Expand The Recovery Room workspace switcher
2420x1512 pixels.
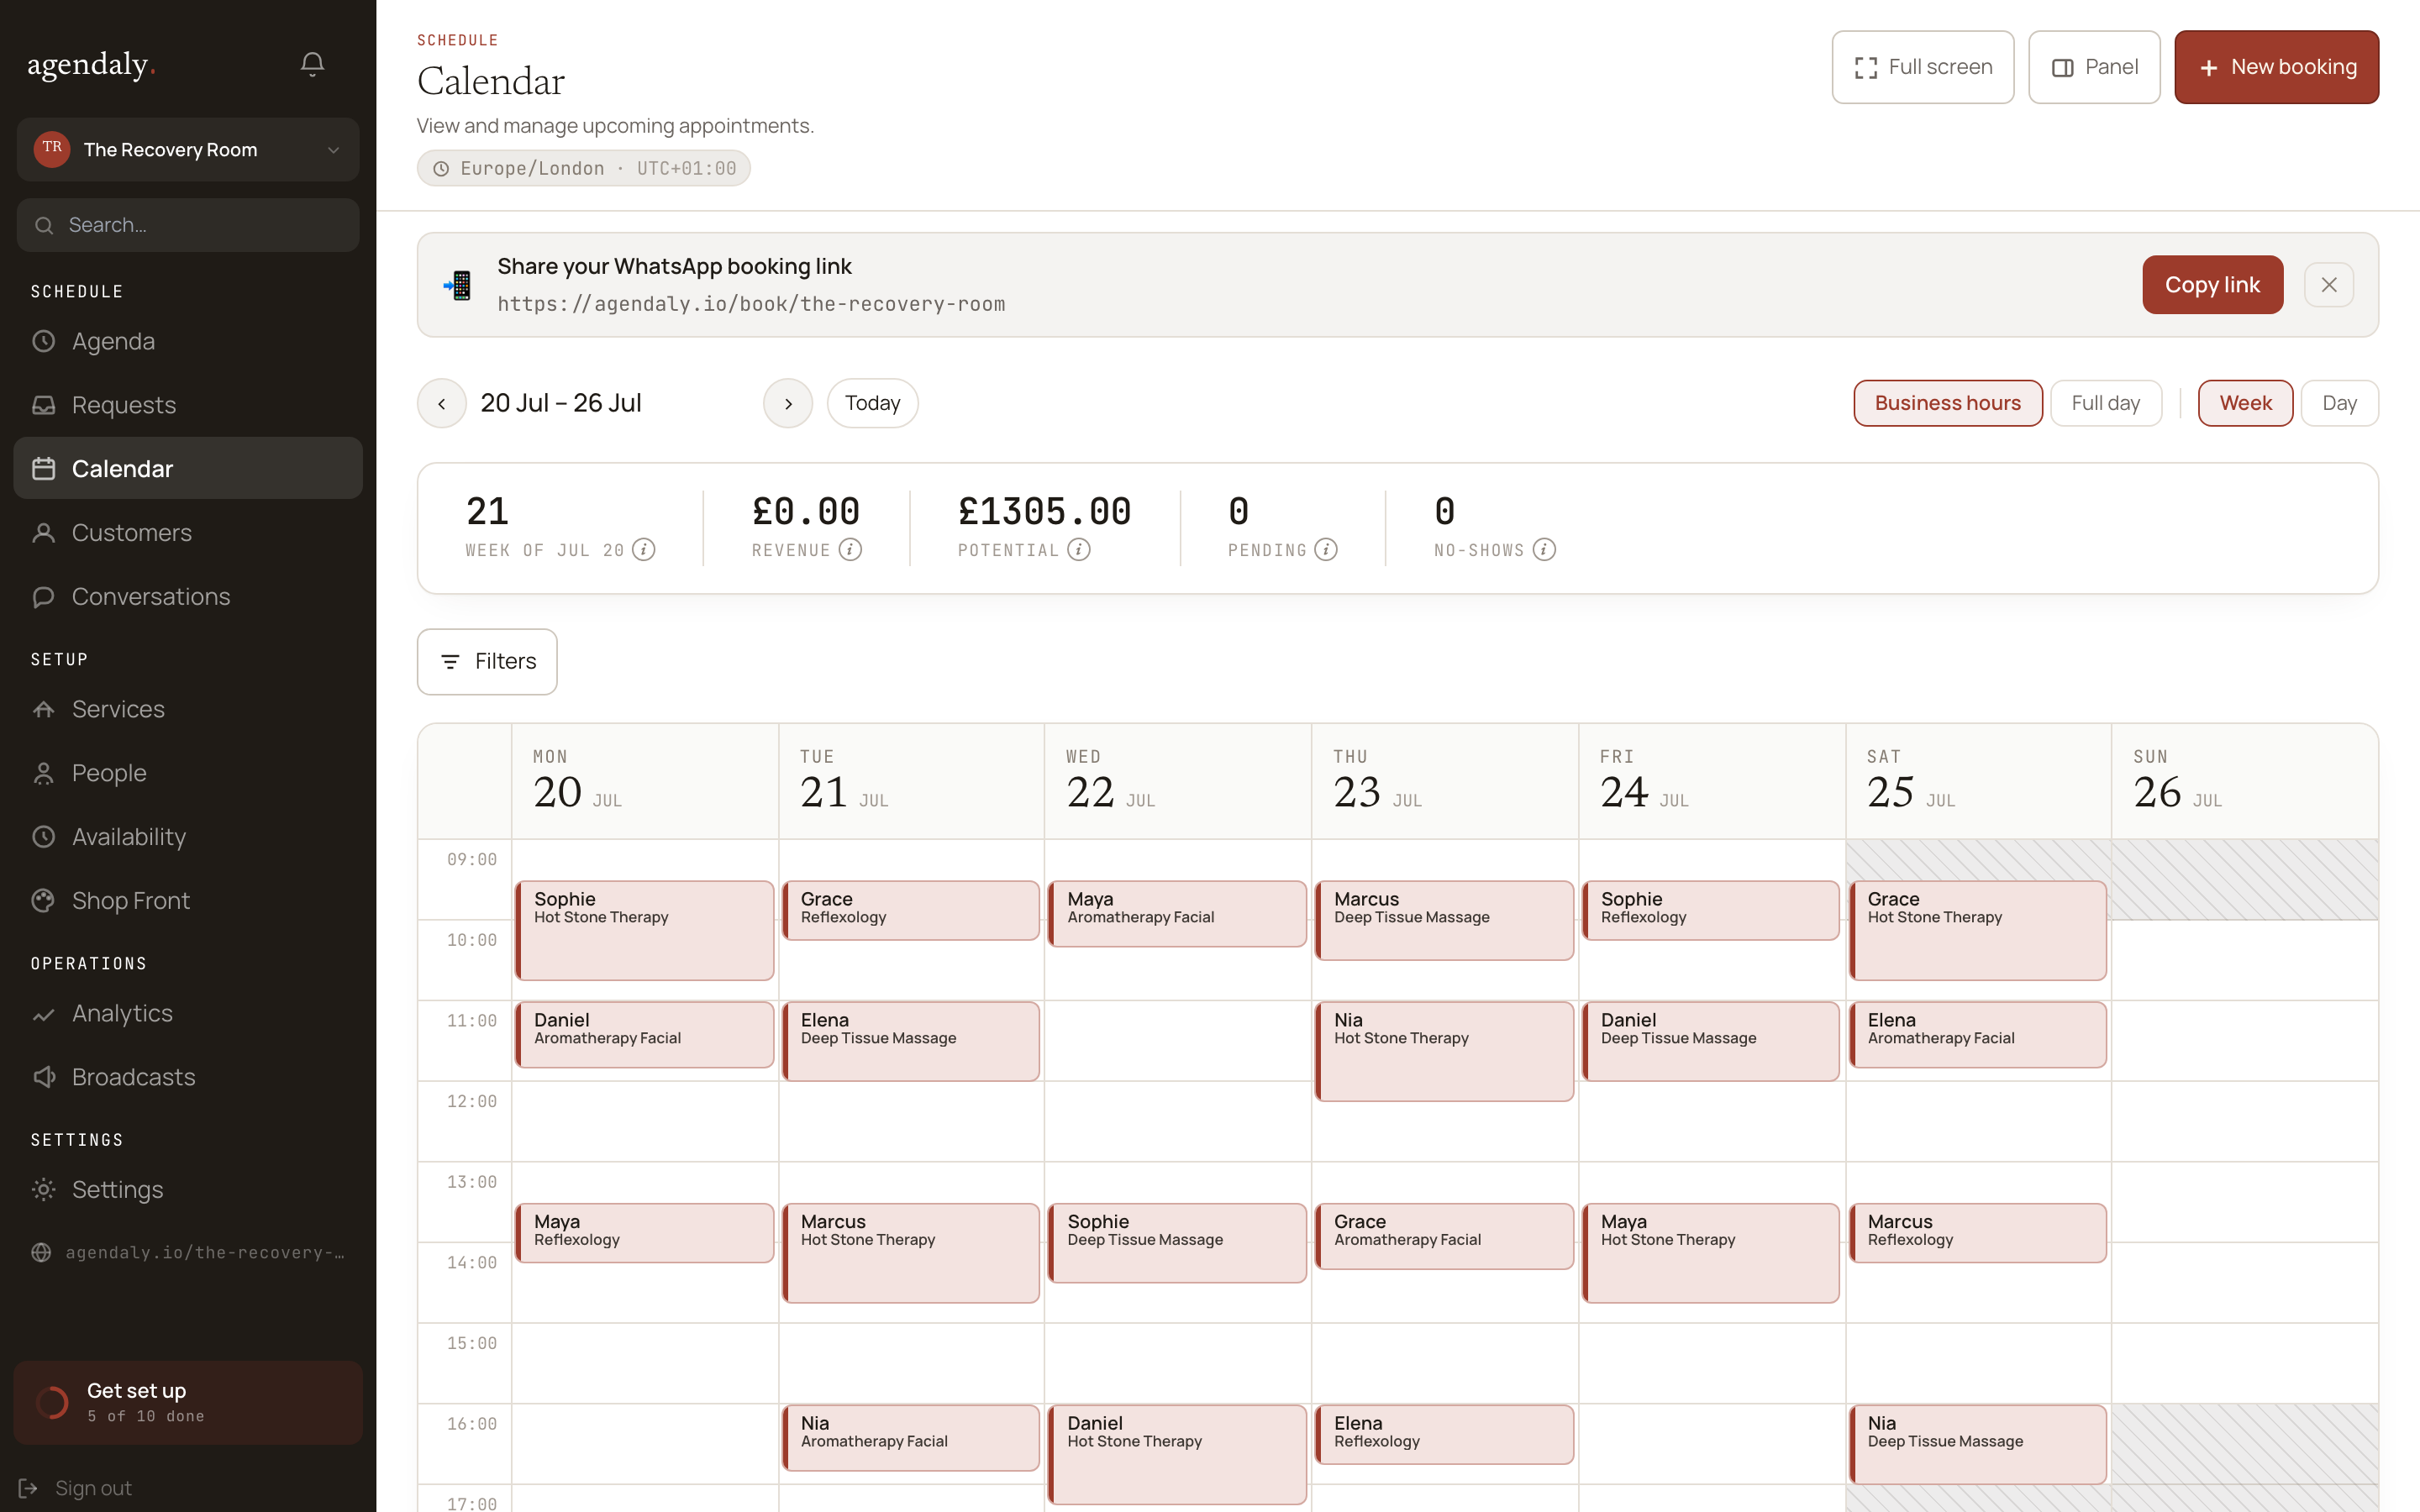[x=188, y=149]
